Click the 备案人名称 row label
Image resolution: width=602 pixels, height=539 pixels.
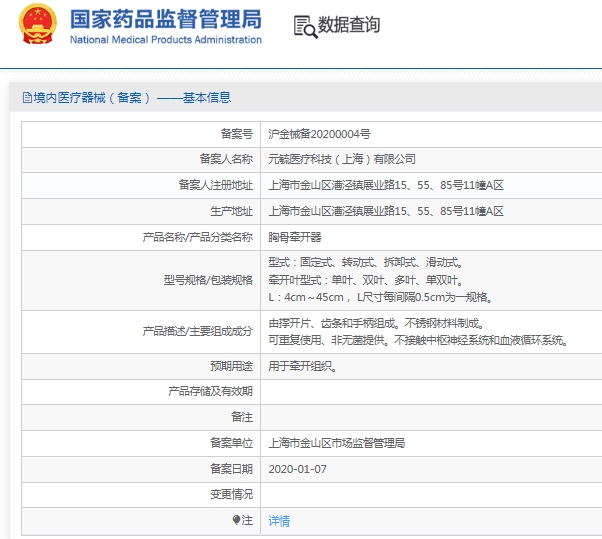click(226, 159)
